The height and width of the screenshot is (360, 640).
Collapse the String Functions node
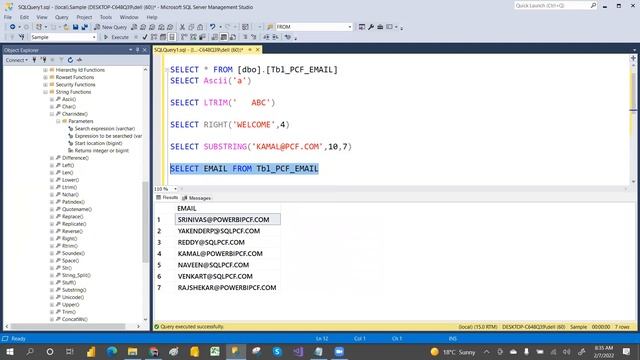pyautogui.click(x=45, y=92)
